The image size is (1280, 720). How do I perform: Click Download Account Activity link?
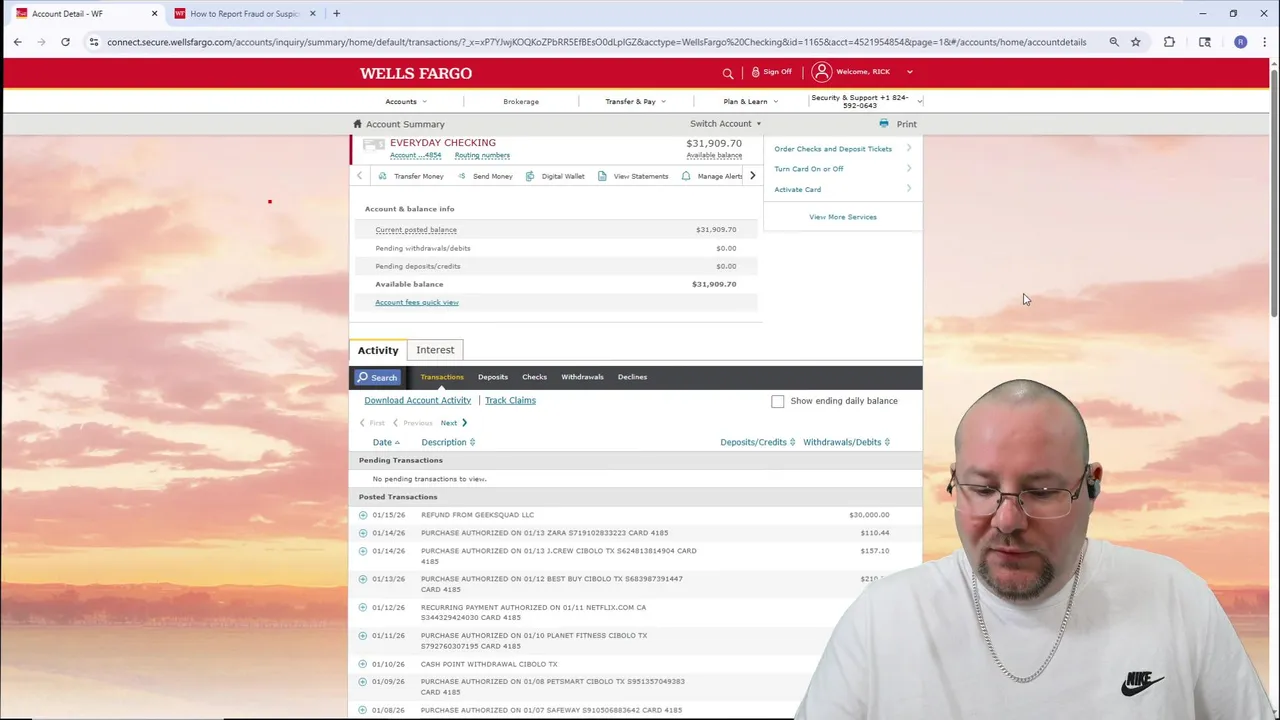coord(417,400)
